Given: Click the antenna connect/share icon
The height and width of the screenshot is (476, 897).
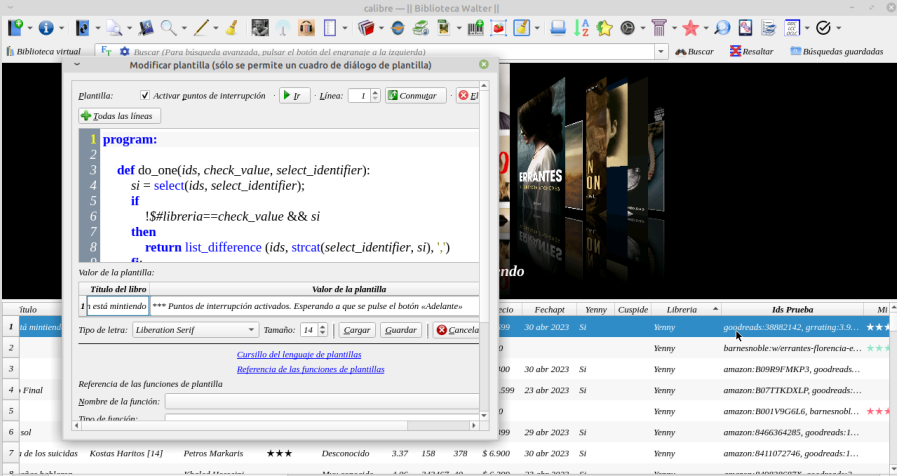Looking at the screenshot, I should click(x=283, y=27).
